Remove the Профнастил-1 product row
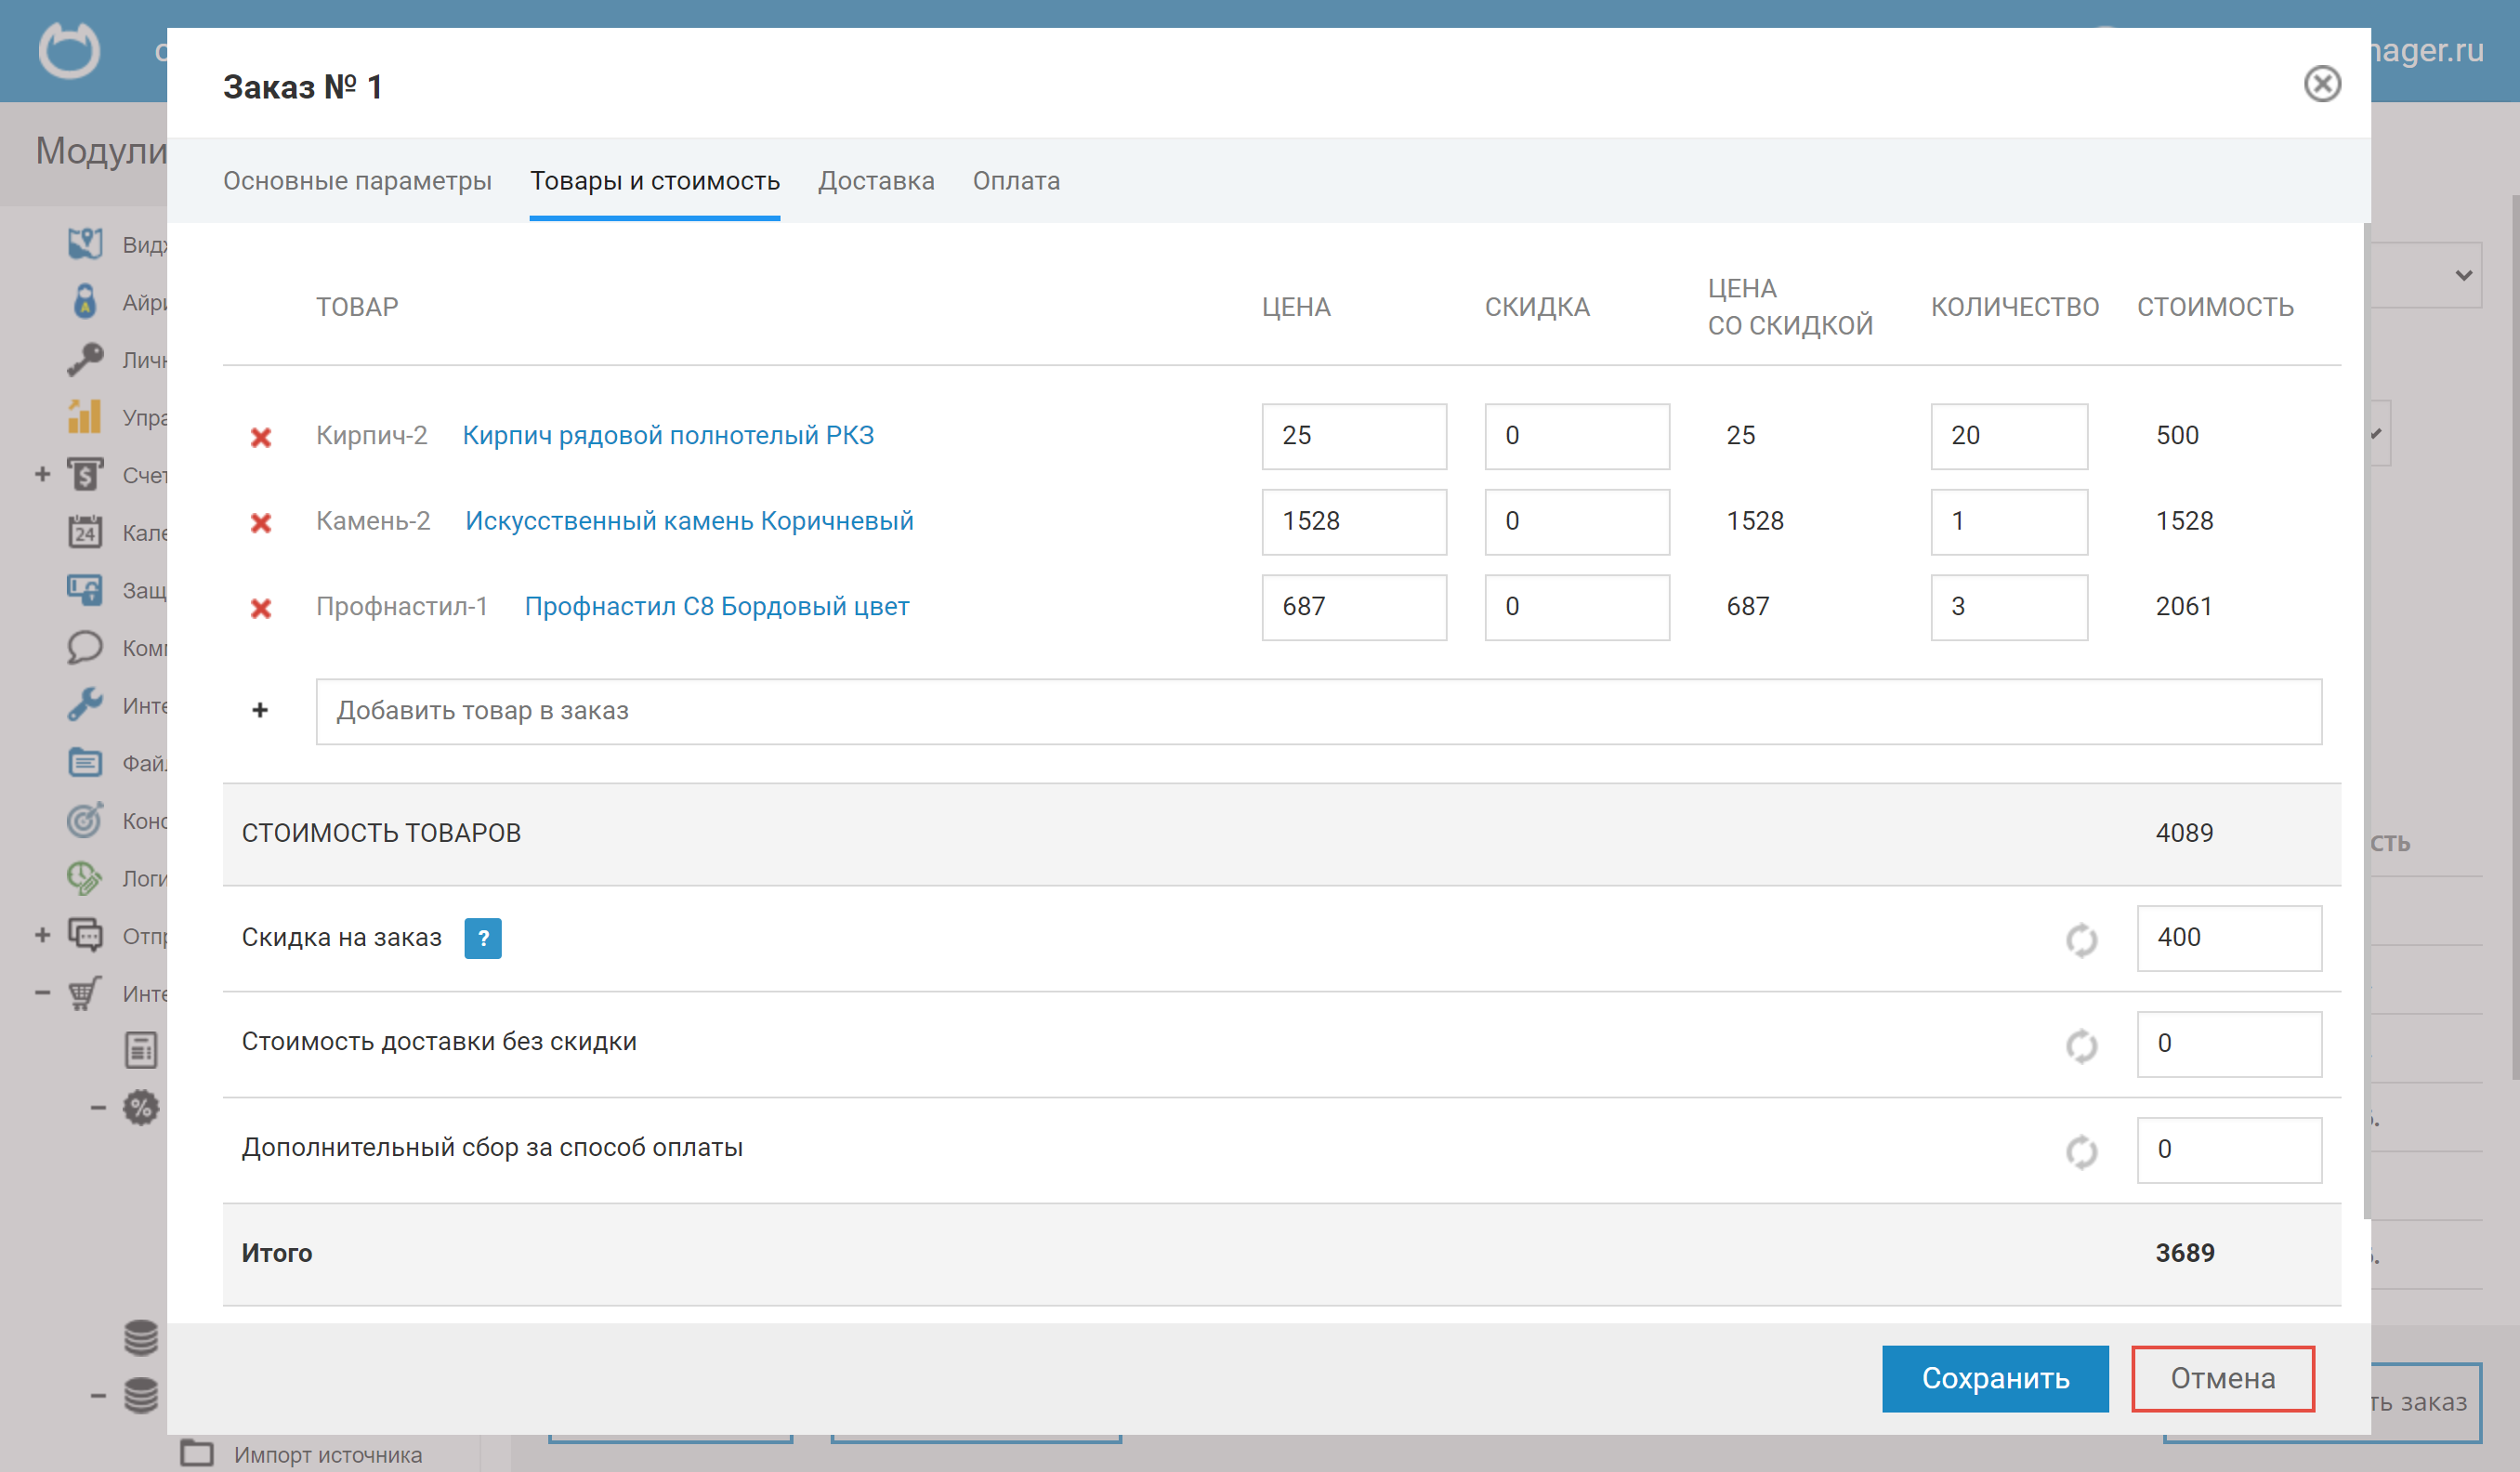This screenshot has height=1472, width=2520. click(261, 608)
